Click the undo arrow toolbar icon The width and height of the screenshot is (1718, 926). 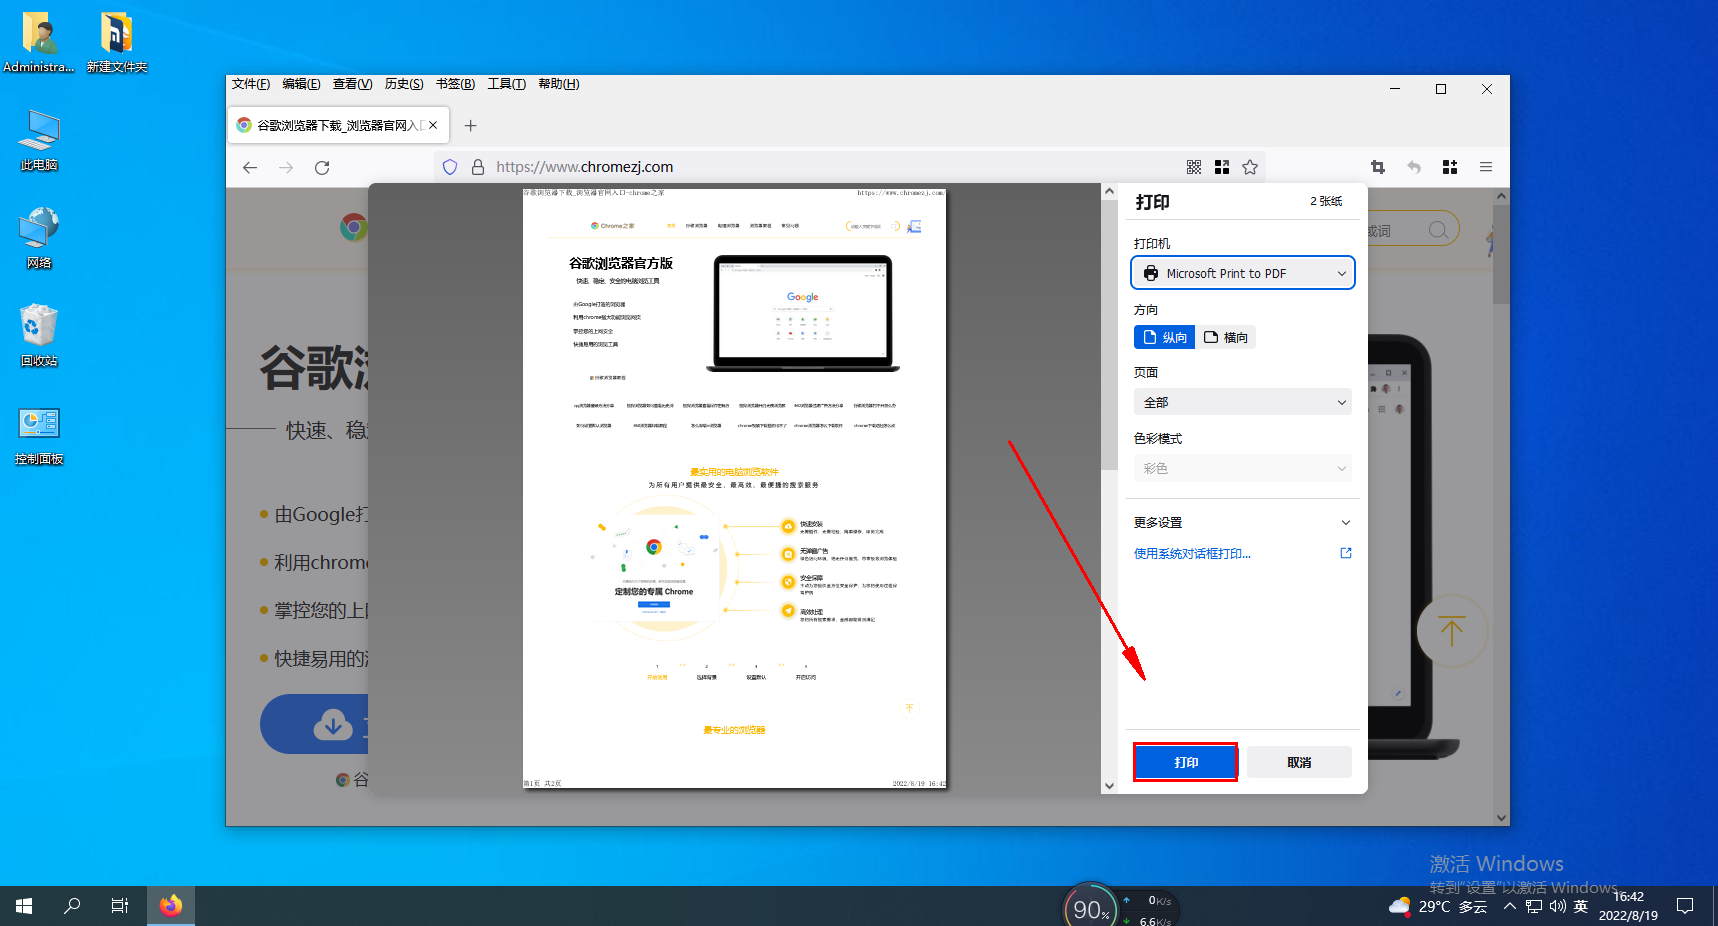point(1414,167)
